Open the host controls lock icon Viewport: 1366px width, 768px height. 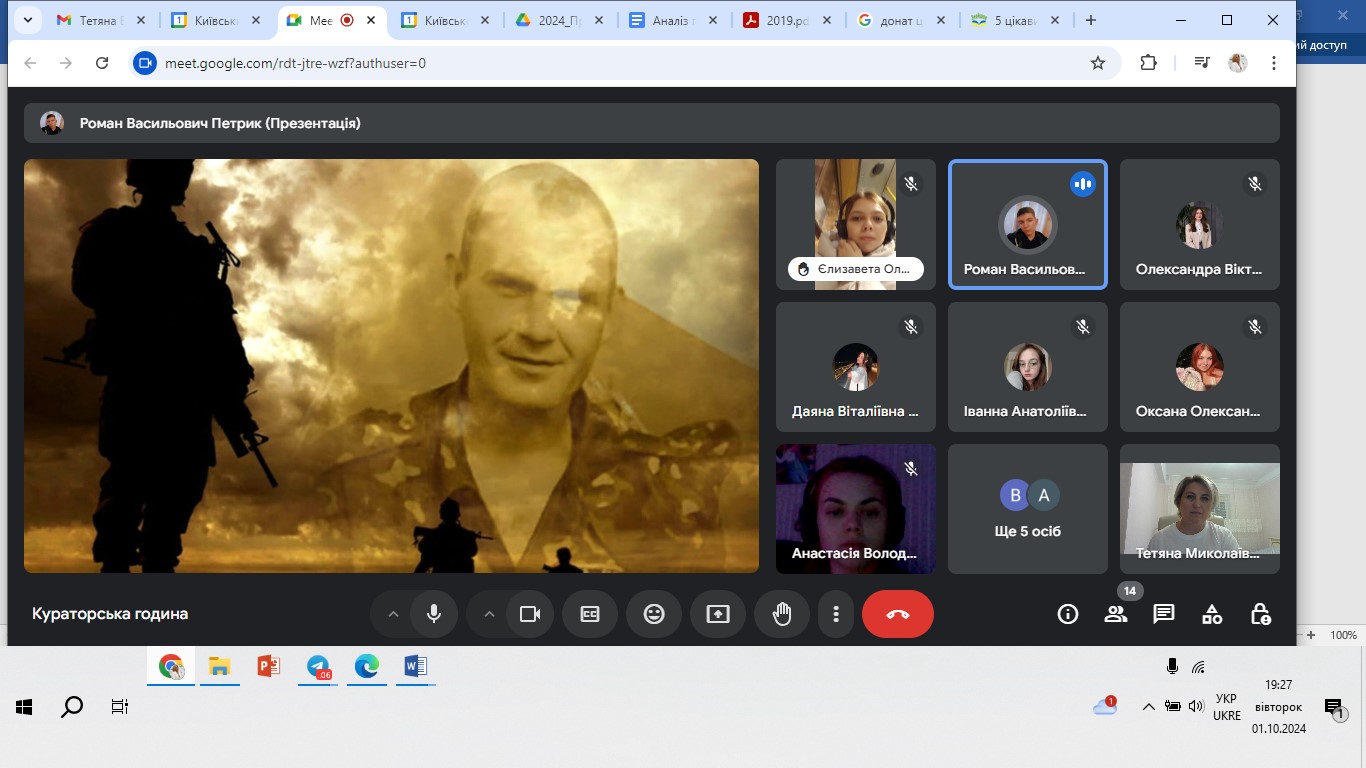[x=1260, y=614]
